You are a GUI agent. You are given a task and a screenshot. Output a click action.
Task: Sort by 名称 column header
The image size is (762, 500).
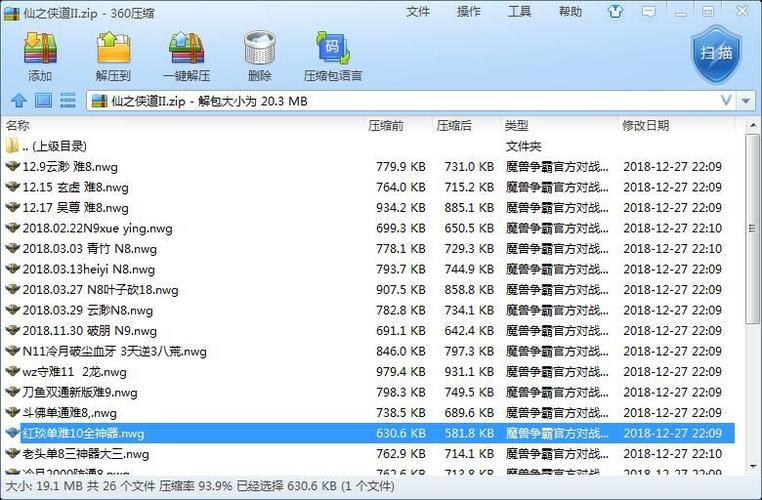pos(18,125)
